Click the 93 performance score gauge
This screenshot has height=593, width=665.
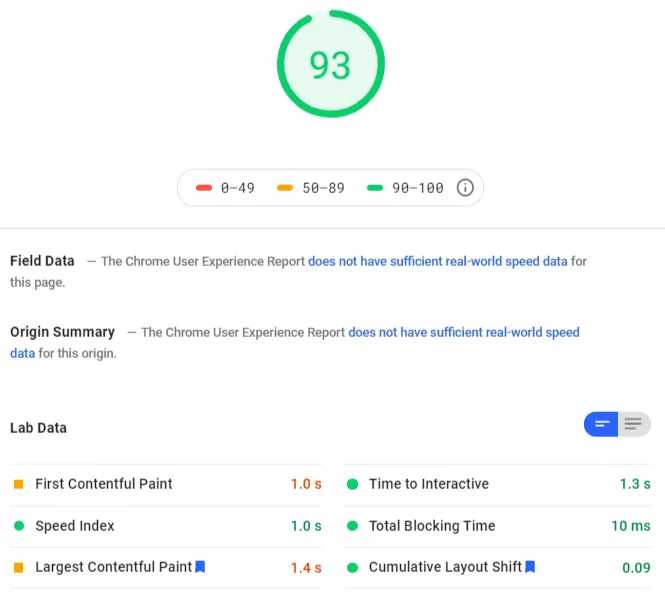(x=331, y=64)
